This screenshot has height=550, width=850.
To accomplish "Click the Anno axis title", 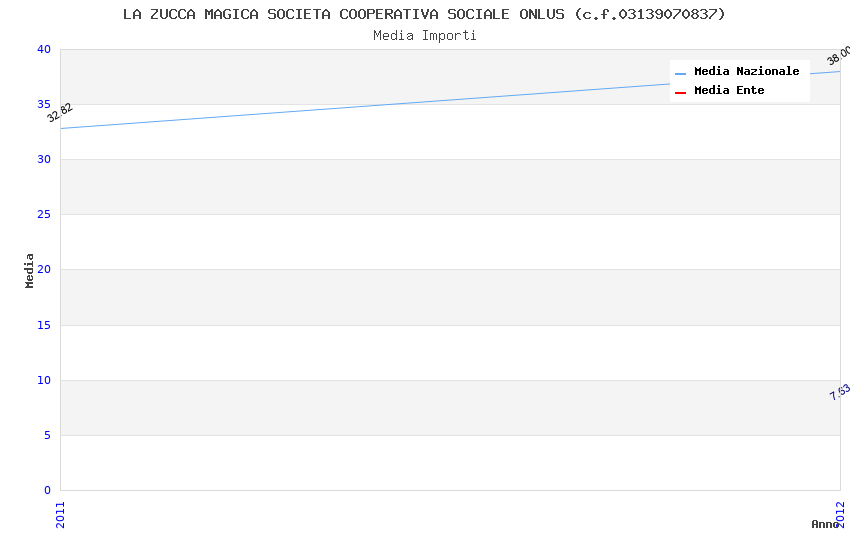I will click(x=825, y=524).
